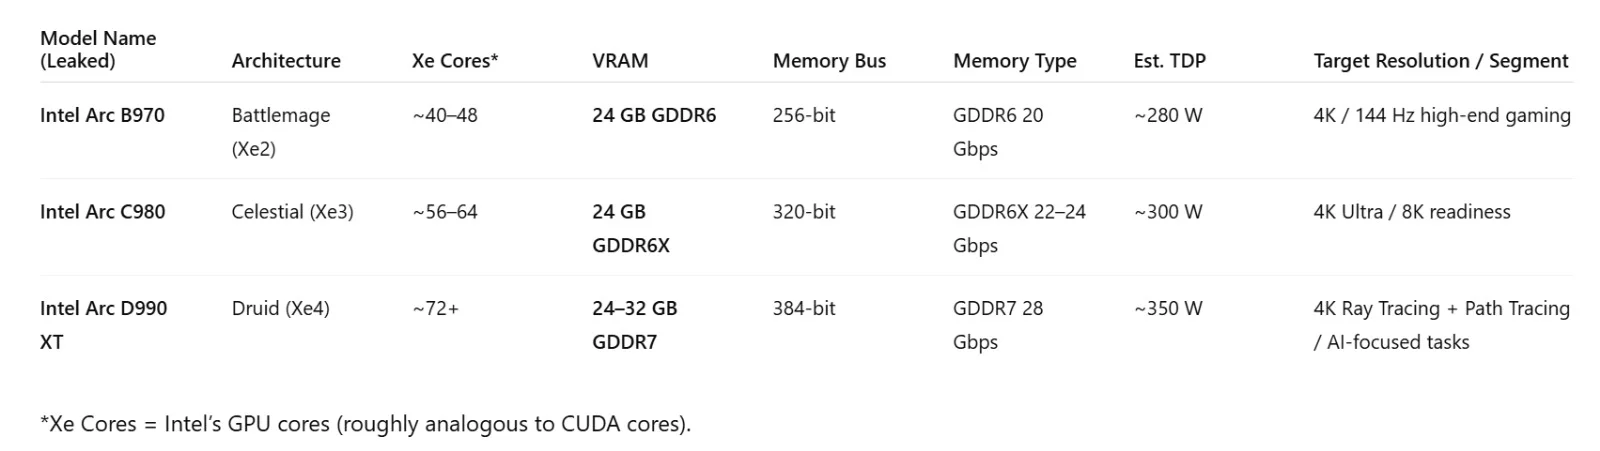
Task: Select the 320-bit memory bus cell
Action: coord(803,212)
